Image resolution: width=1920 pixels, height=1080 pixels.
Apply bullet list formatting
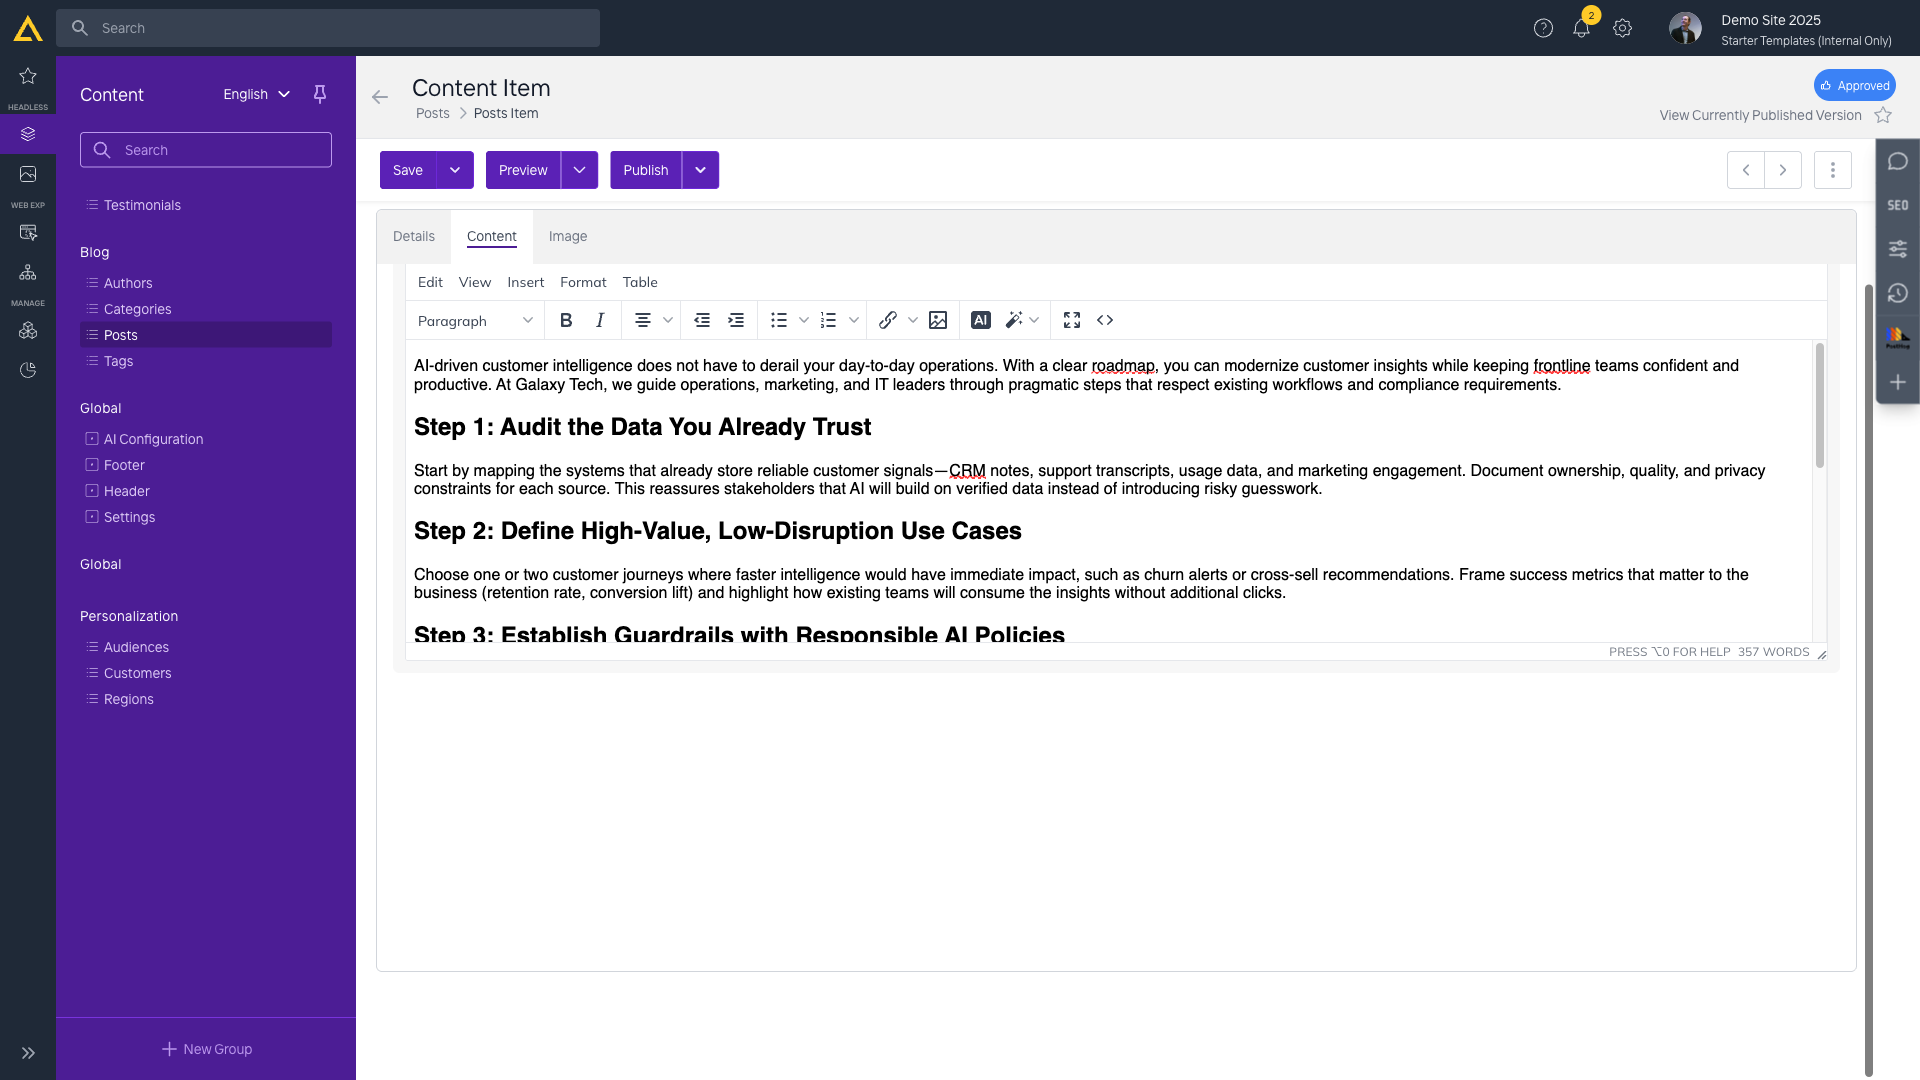point(779,320)
